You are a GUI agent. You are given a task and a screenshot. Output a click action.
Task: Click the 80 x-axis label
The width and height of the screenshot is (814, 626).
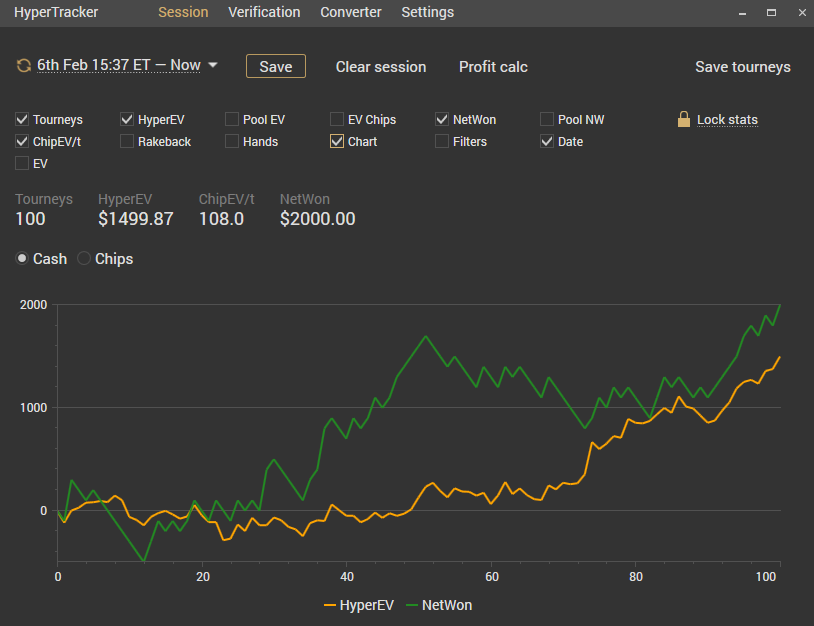tap(636, 577)
